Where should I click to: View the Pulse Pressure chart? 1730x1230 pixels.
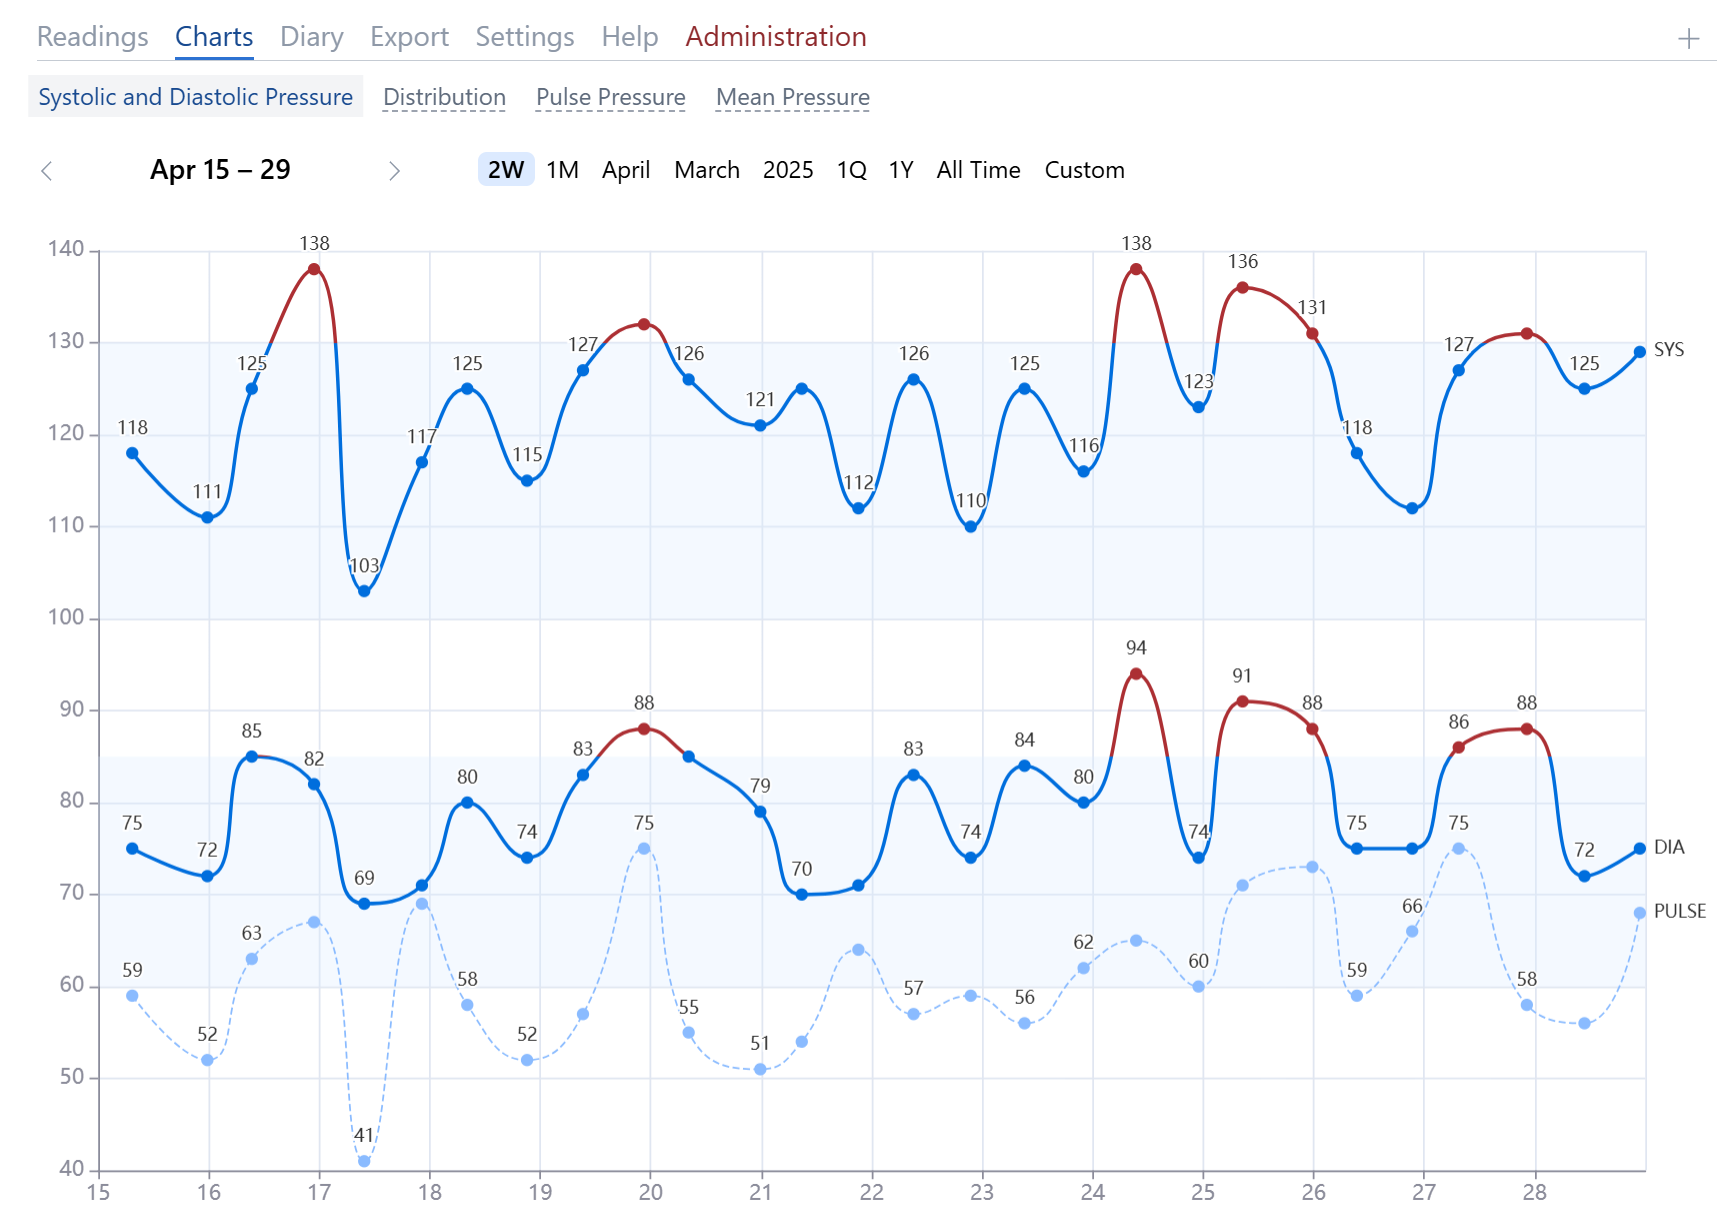tap(610, 97)
